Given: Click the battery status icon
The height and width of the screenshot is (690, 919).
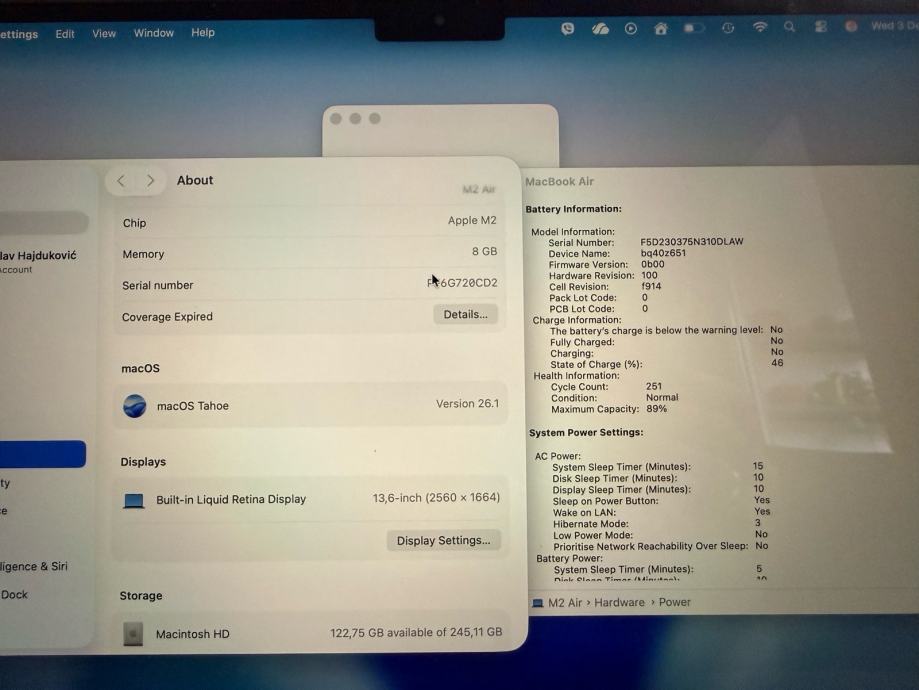Looking at the screenshot, I should (x=693, y=28).
